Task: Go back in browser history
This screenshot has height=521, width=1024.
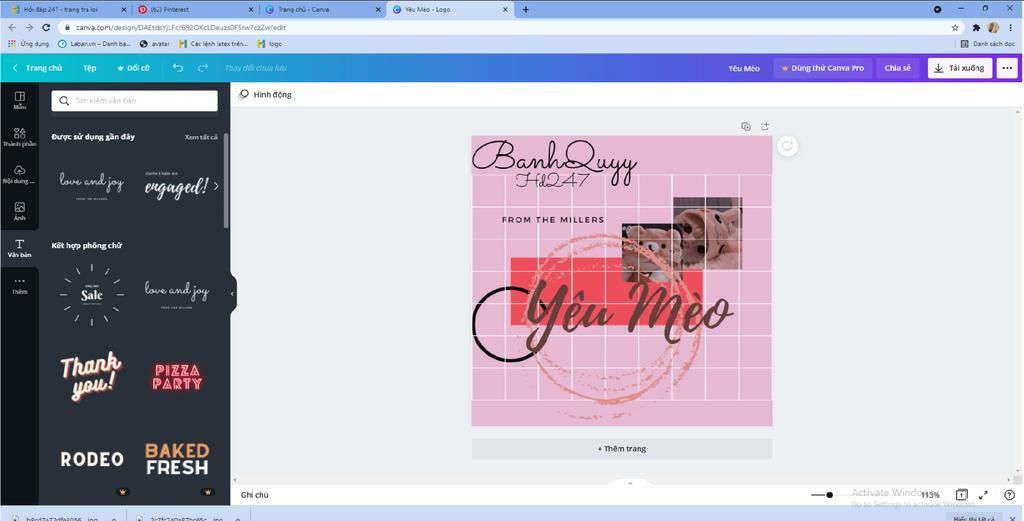Action: 12,27
